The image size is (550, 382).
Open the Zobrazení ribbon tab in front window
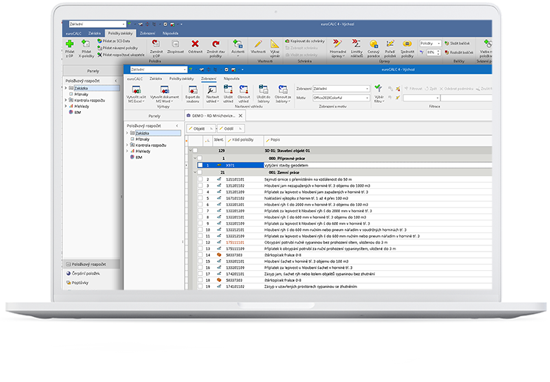pos(209,79)
